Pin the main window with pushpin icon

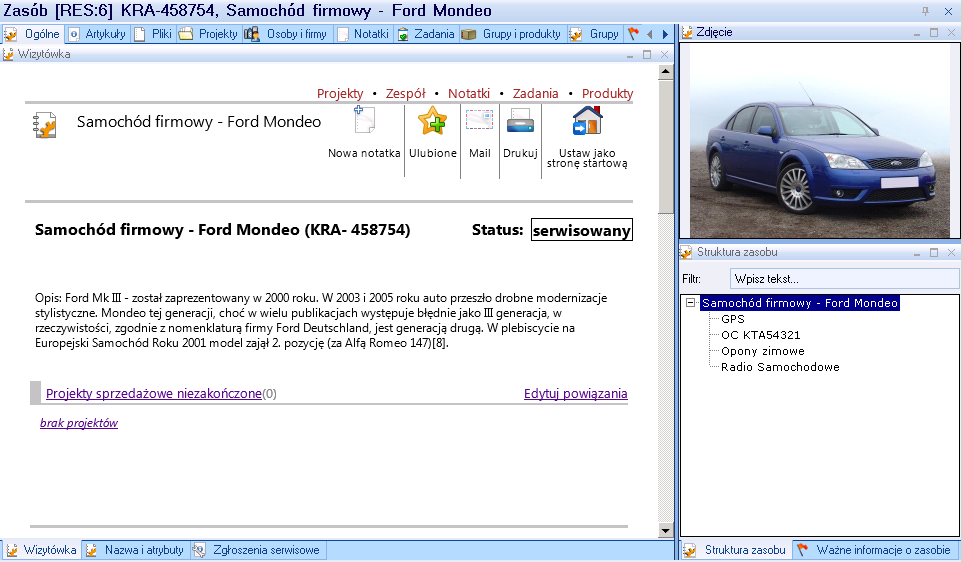coord(925,11)
